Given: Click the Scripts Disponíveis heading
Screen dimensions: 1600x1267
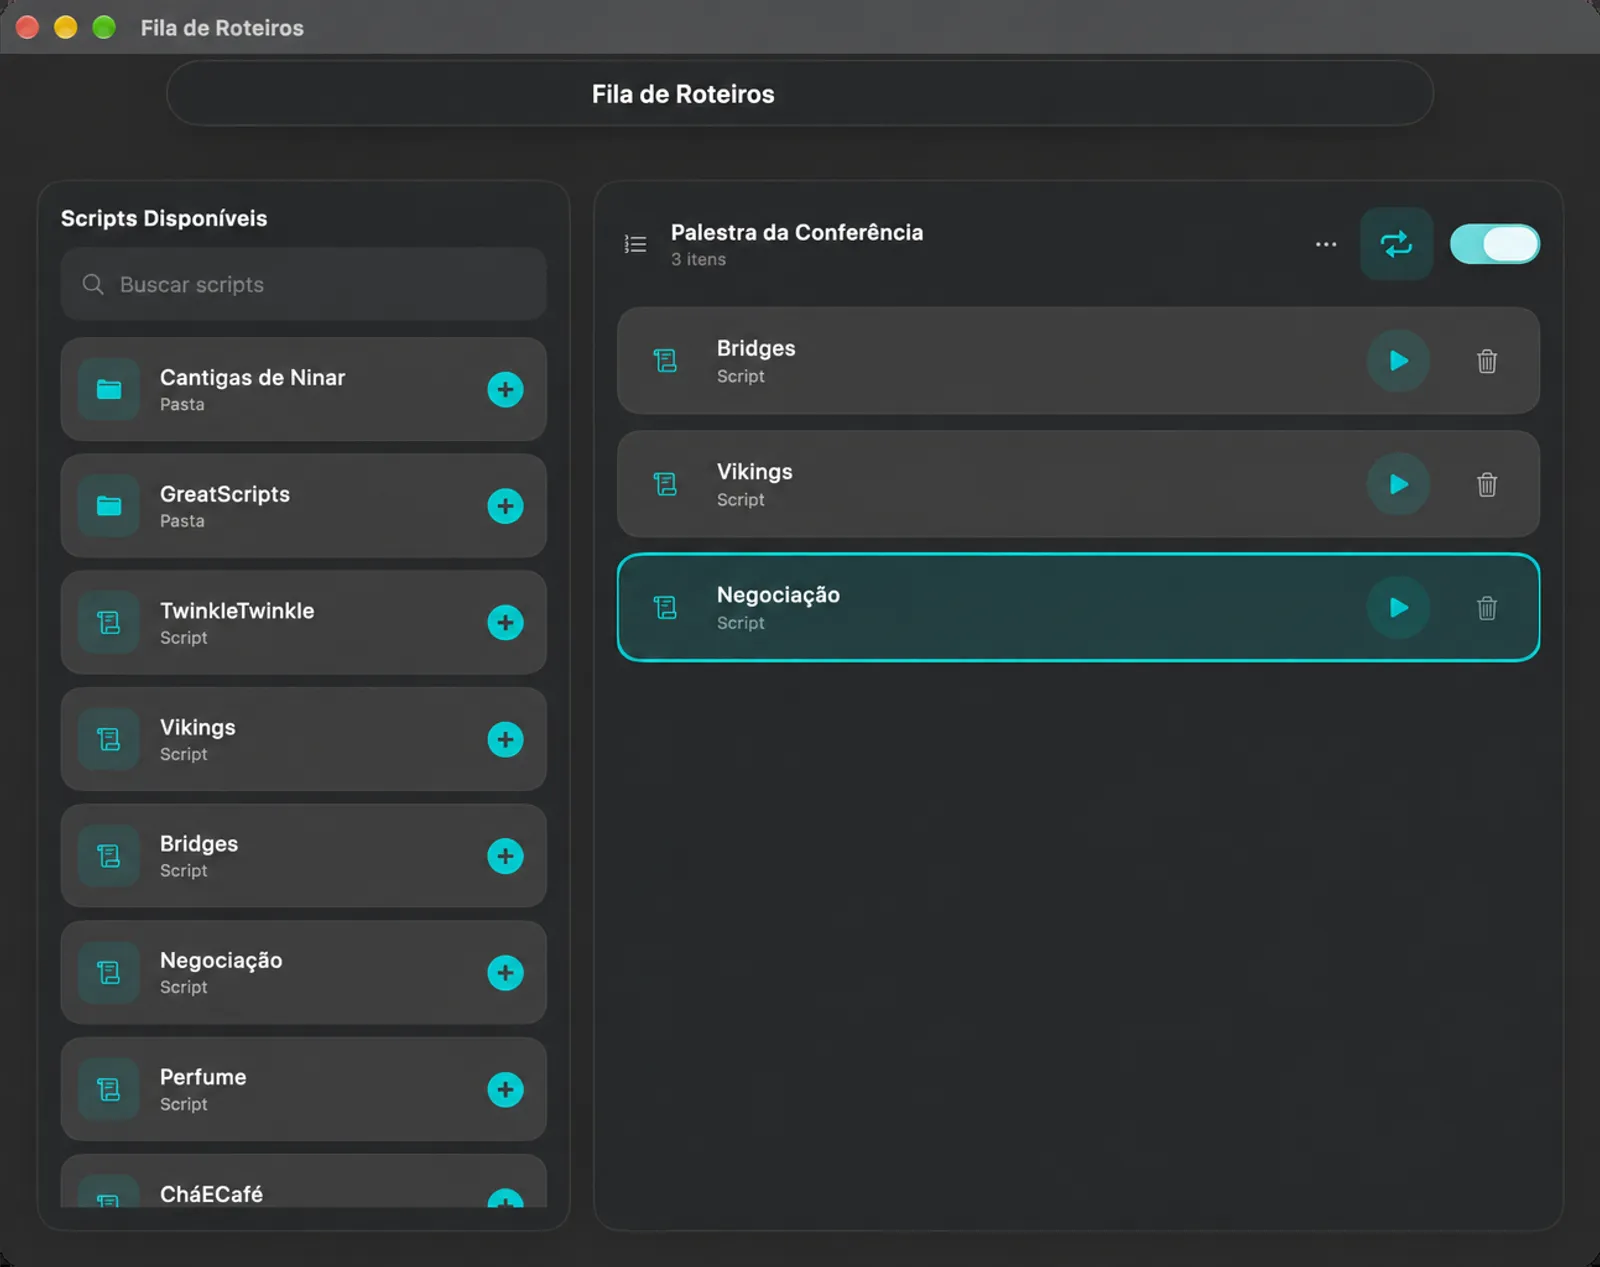Looking at the screenshot, I should (164, 218).
